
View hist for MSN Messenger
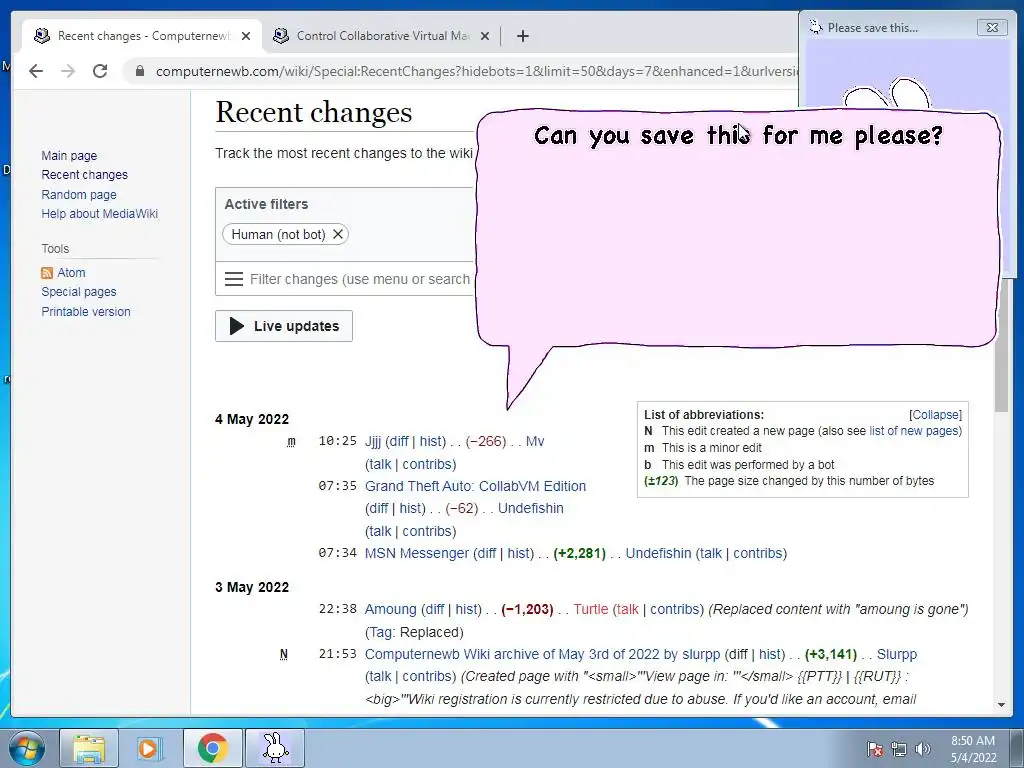[520, 553]
